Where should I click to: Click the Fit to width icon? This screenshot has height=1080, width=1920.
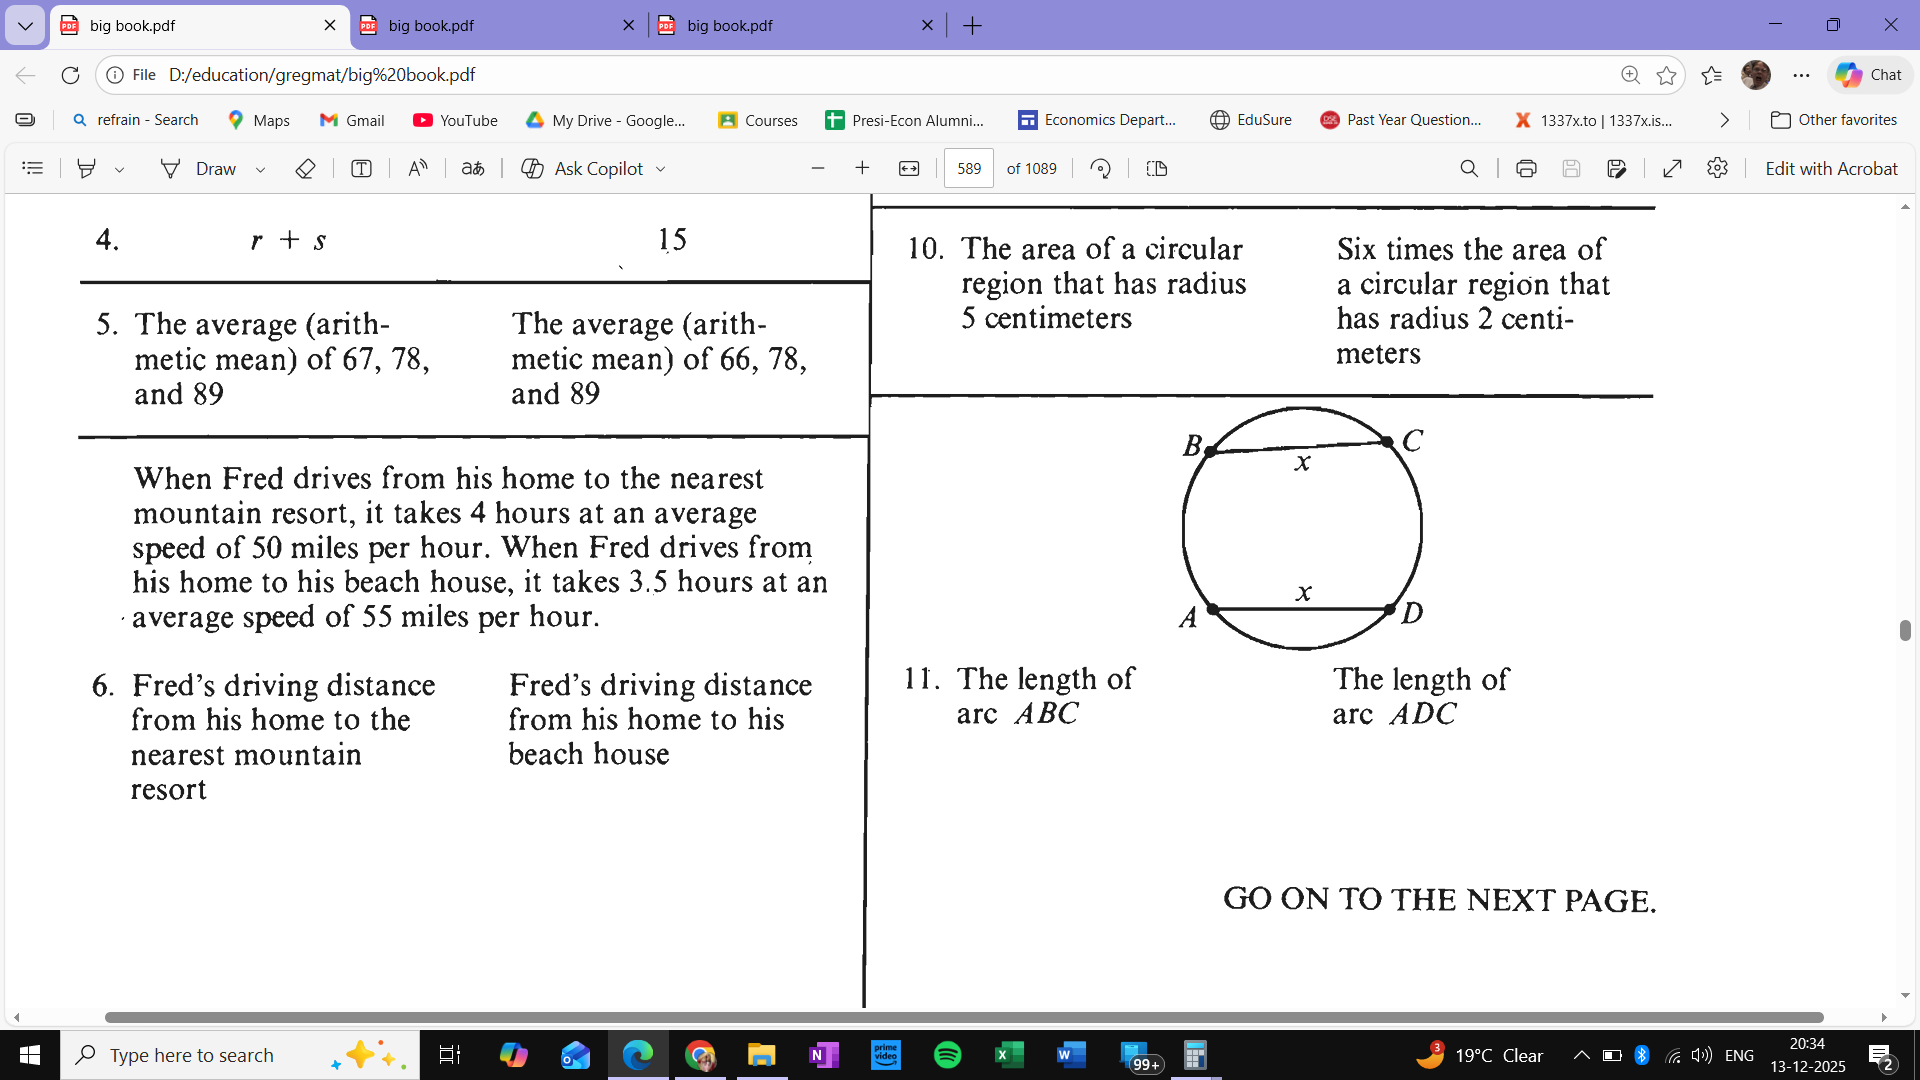pyautogui.click(x=908, y=169)
